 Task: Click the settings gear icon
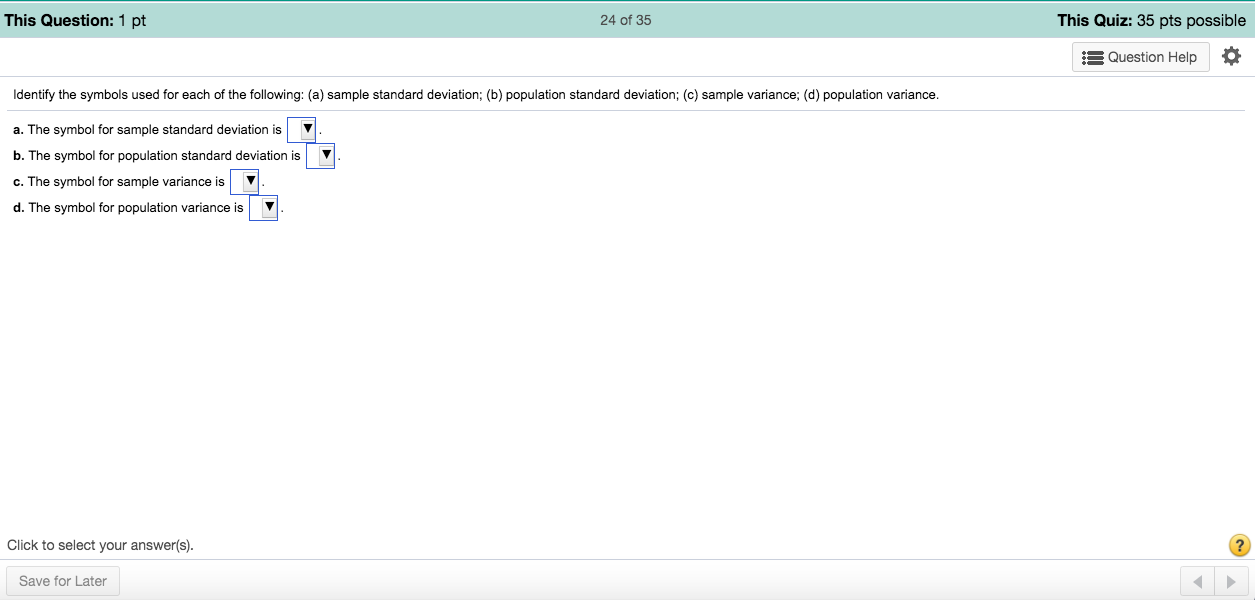(x=1231, y=56)
